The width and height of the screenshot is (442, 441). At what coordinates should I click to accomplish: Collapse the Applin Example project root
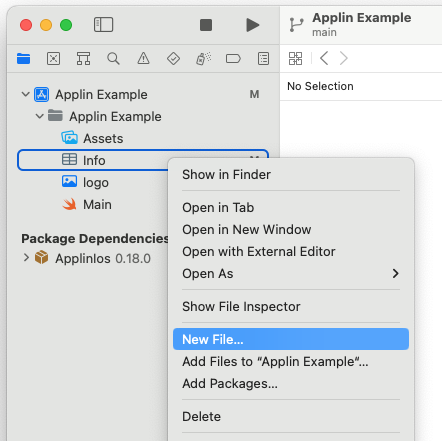click(26, 94)
